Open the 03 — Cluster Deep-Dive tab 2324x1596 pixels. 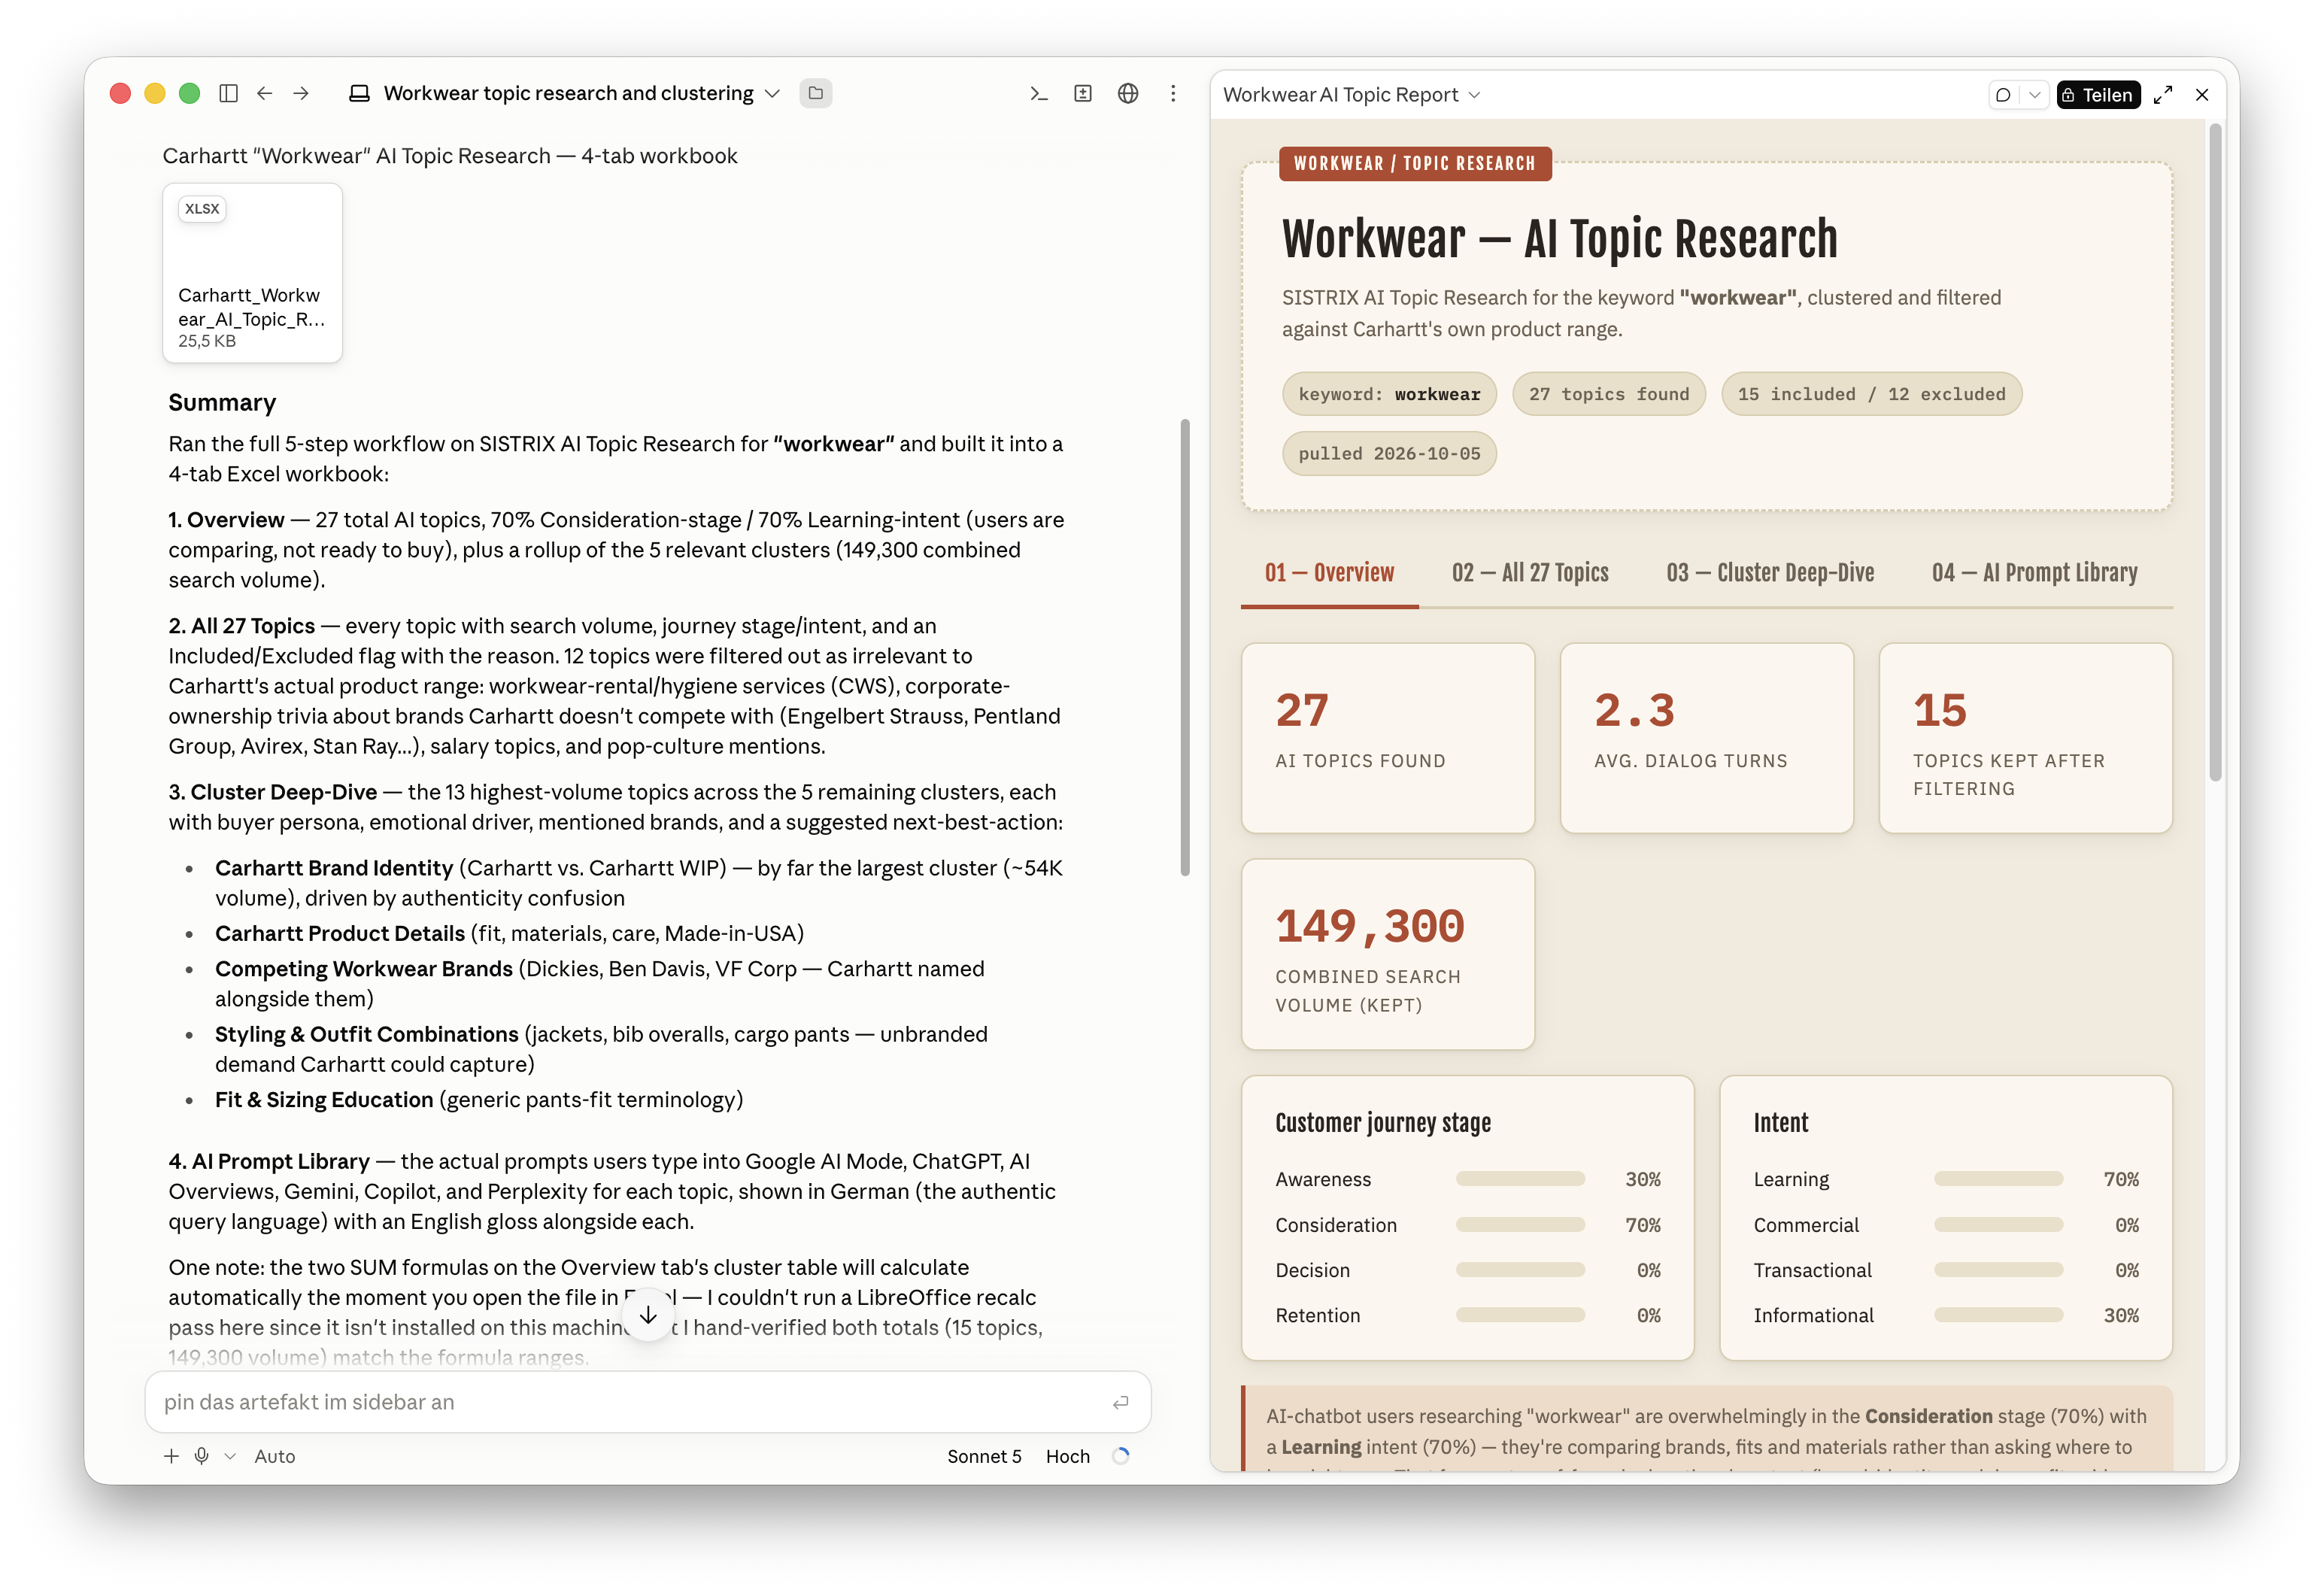click(1770, 573)
